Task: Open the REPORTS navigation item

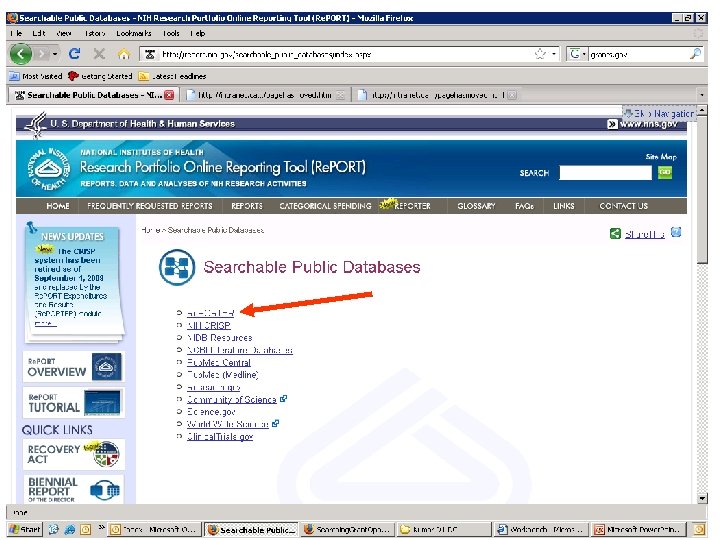Action: [x=247, y=206]
